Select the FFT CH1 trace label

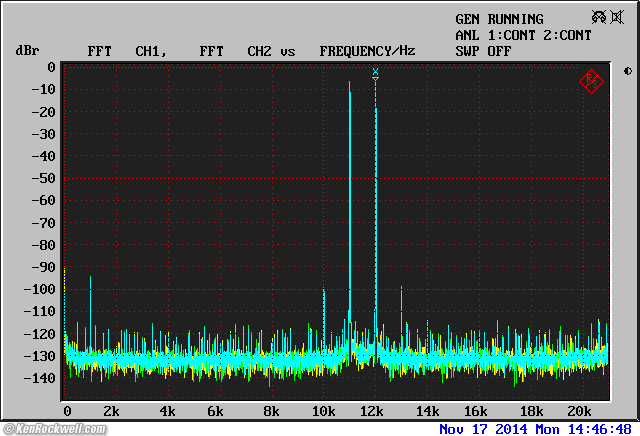pyautogui.click(x=127, y=50)
